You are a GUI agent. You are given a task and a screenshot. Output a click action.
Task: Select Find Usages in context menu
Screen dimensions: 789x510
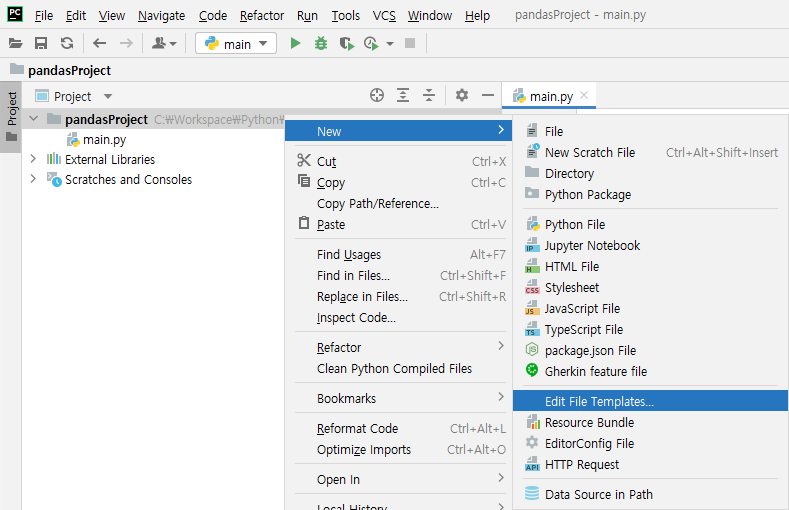tap(401, 254)
